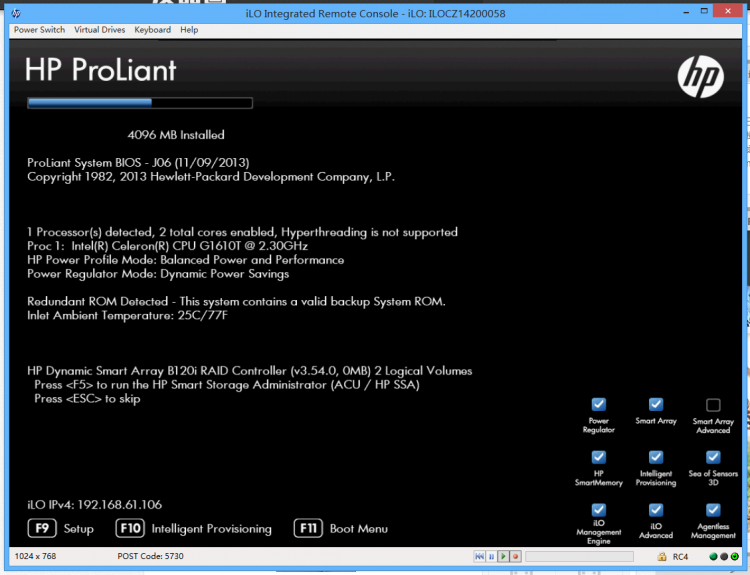Click the padlock encryption icon

tap(663, 556)
